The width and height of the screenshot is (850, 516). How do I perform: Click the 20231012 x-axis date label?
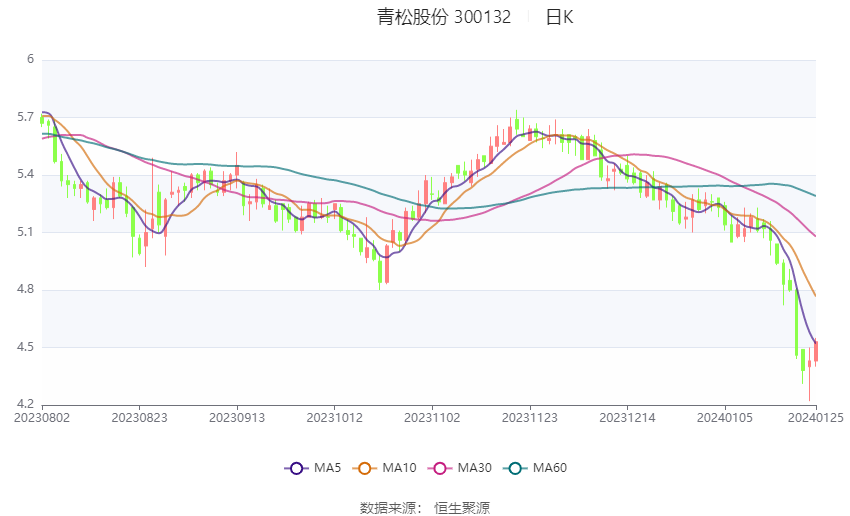click(334, 418)
